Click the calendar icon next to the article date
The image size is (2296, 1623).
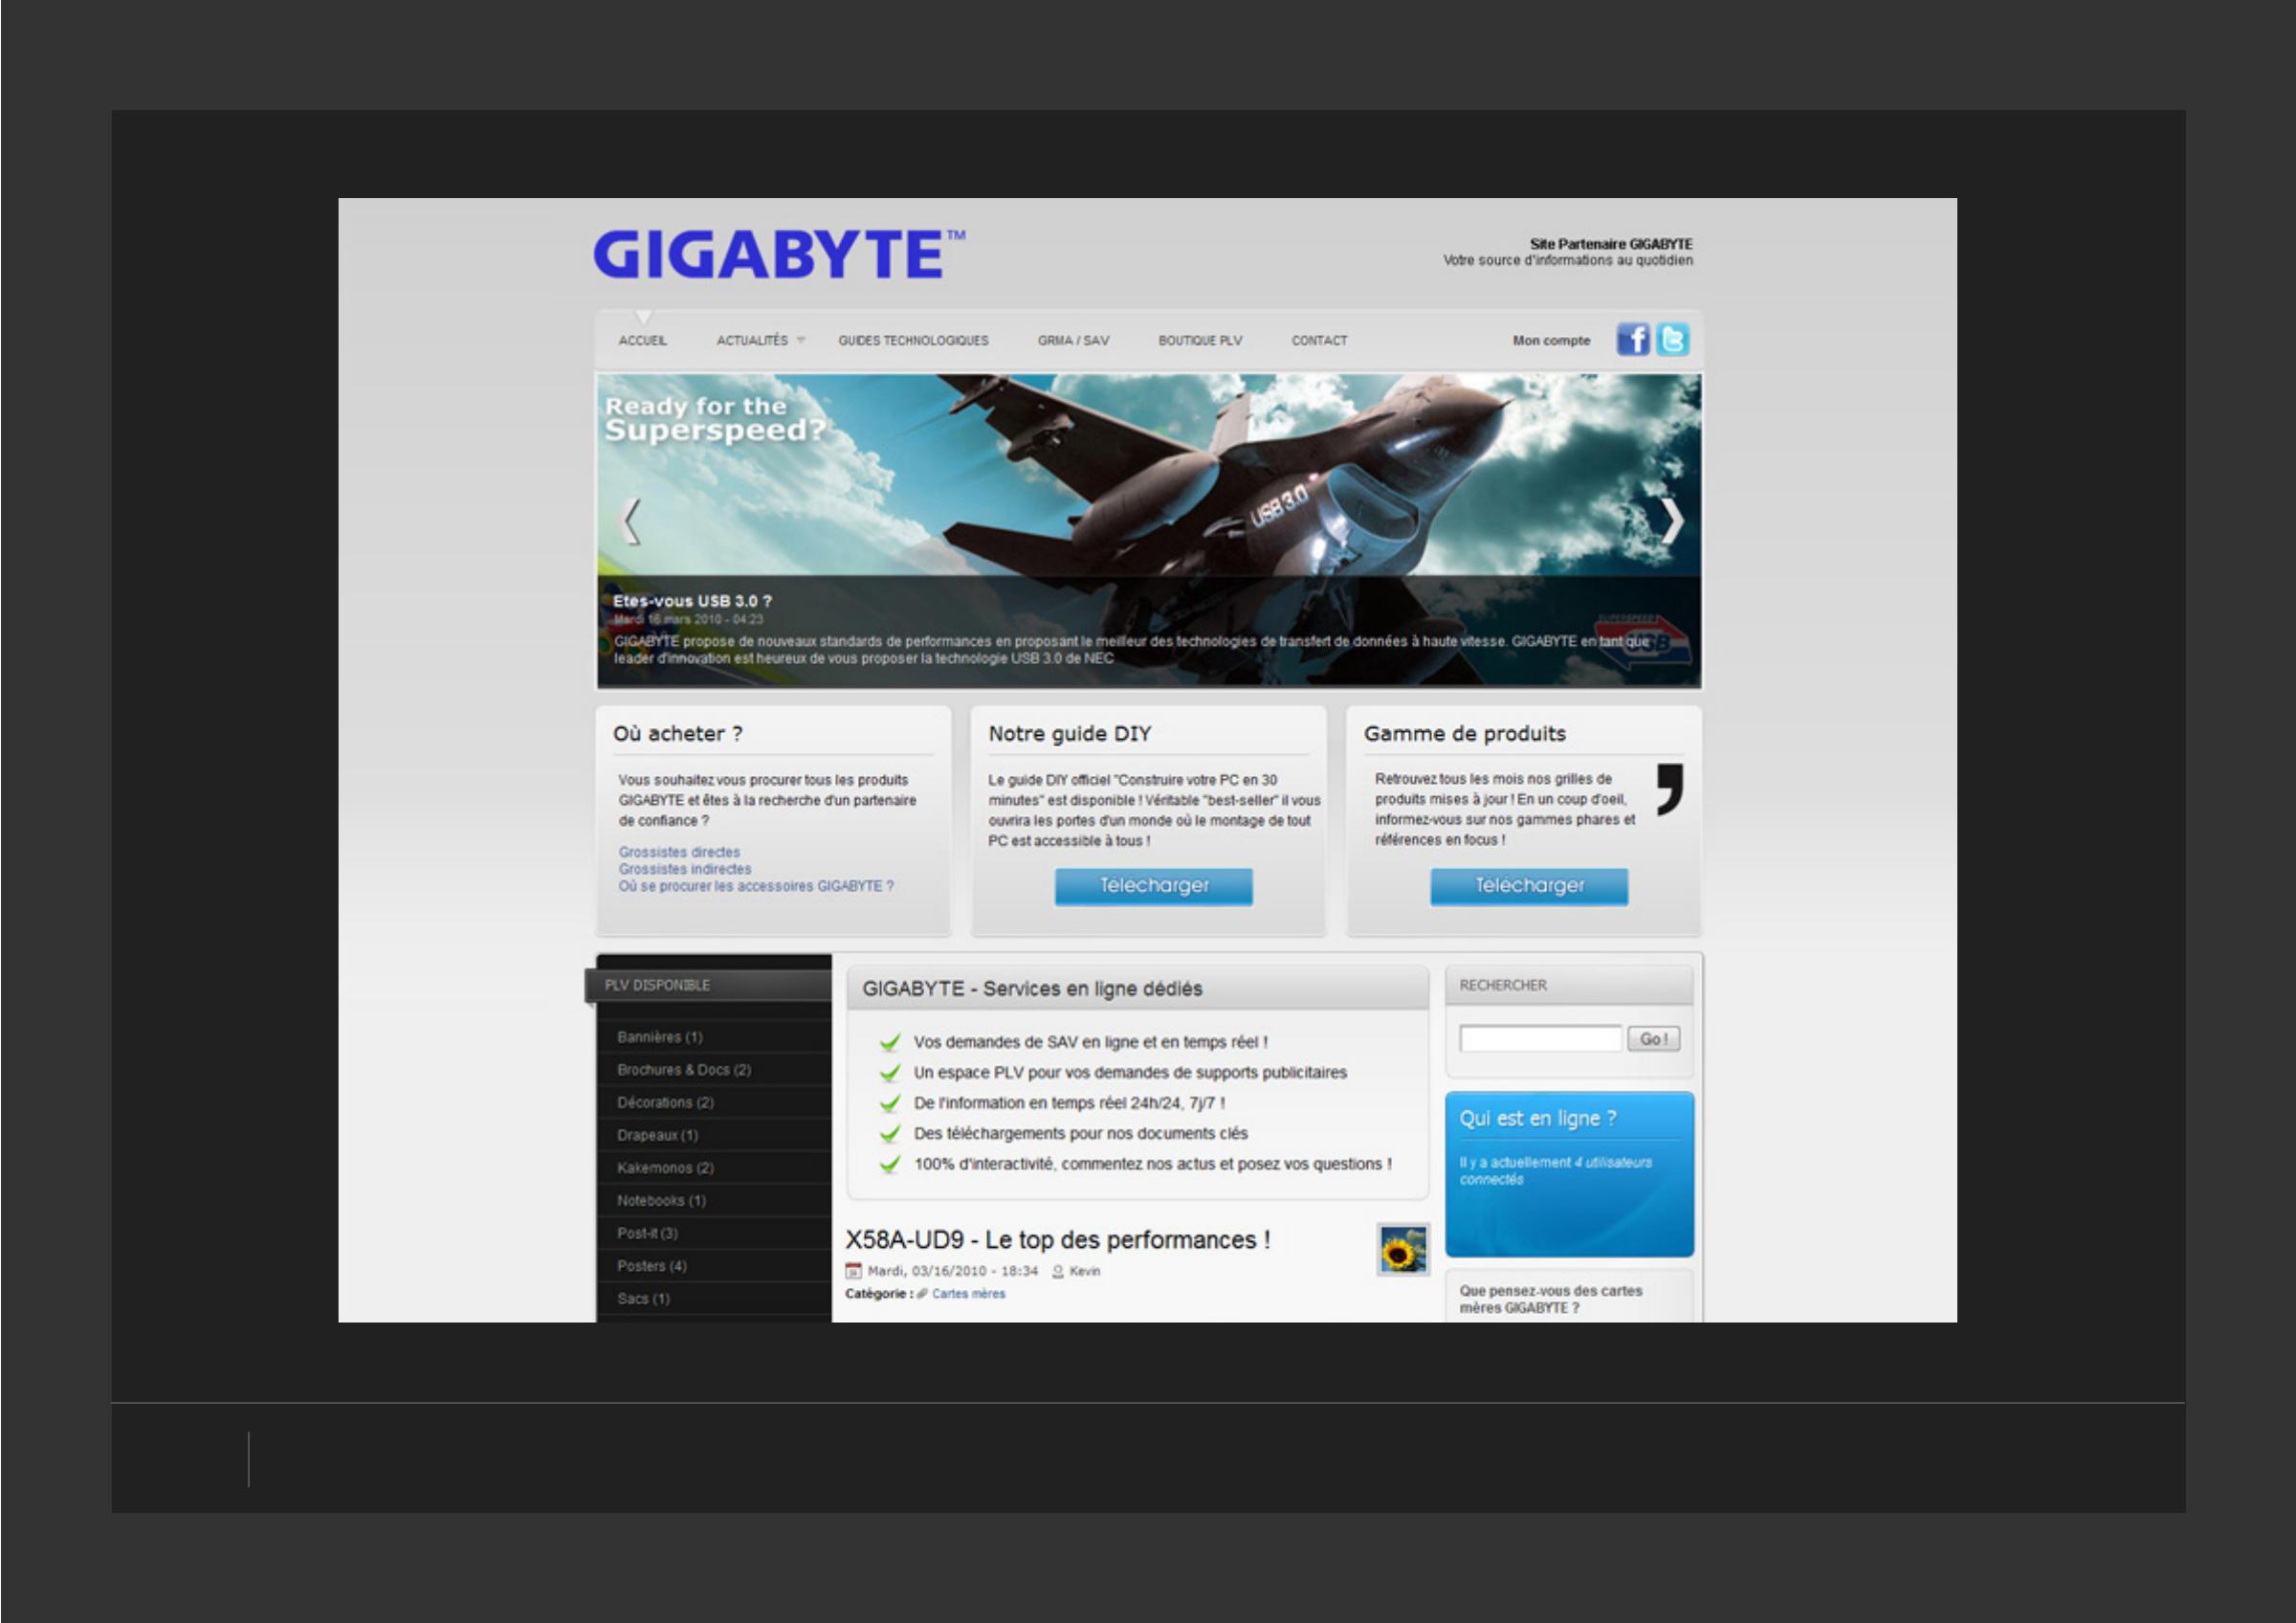coord(853,1271)
